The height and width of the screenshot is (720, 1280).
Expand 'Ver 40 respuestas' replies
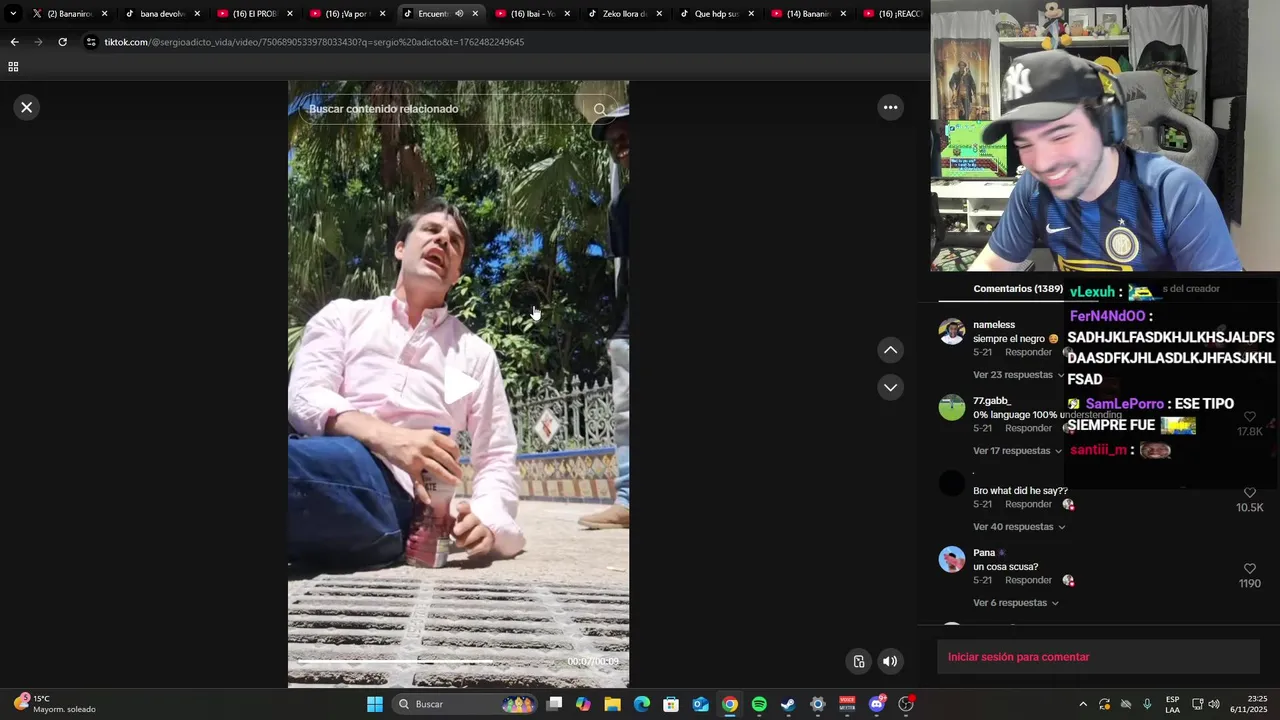click(1019, 527)
